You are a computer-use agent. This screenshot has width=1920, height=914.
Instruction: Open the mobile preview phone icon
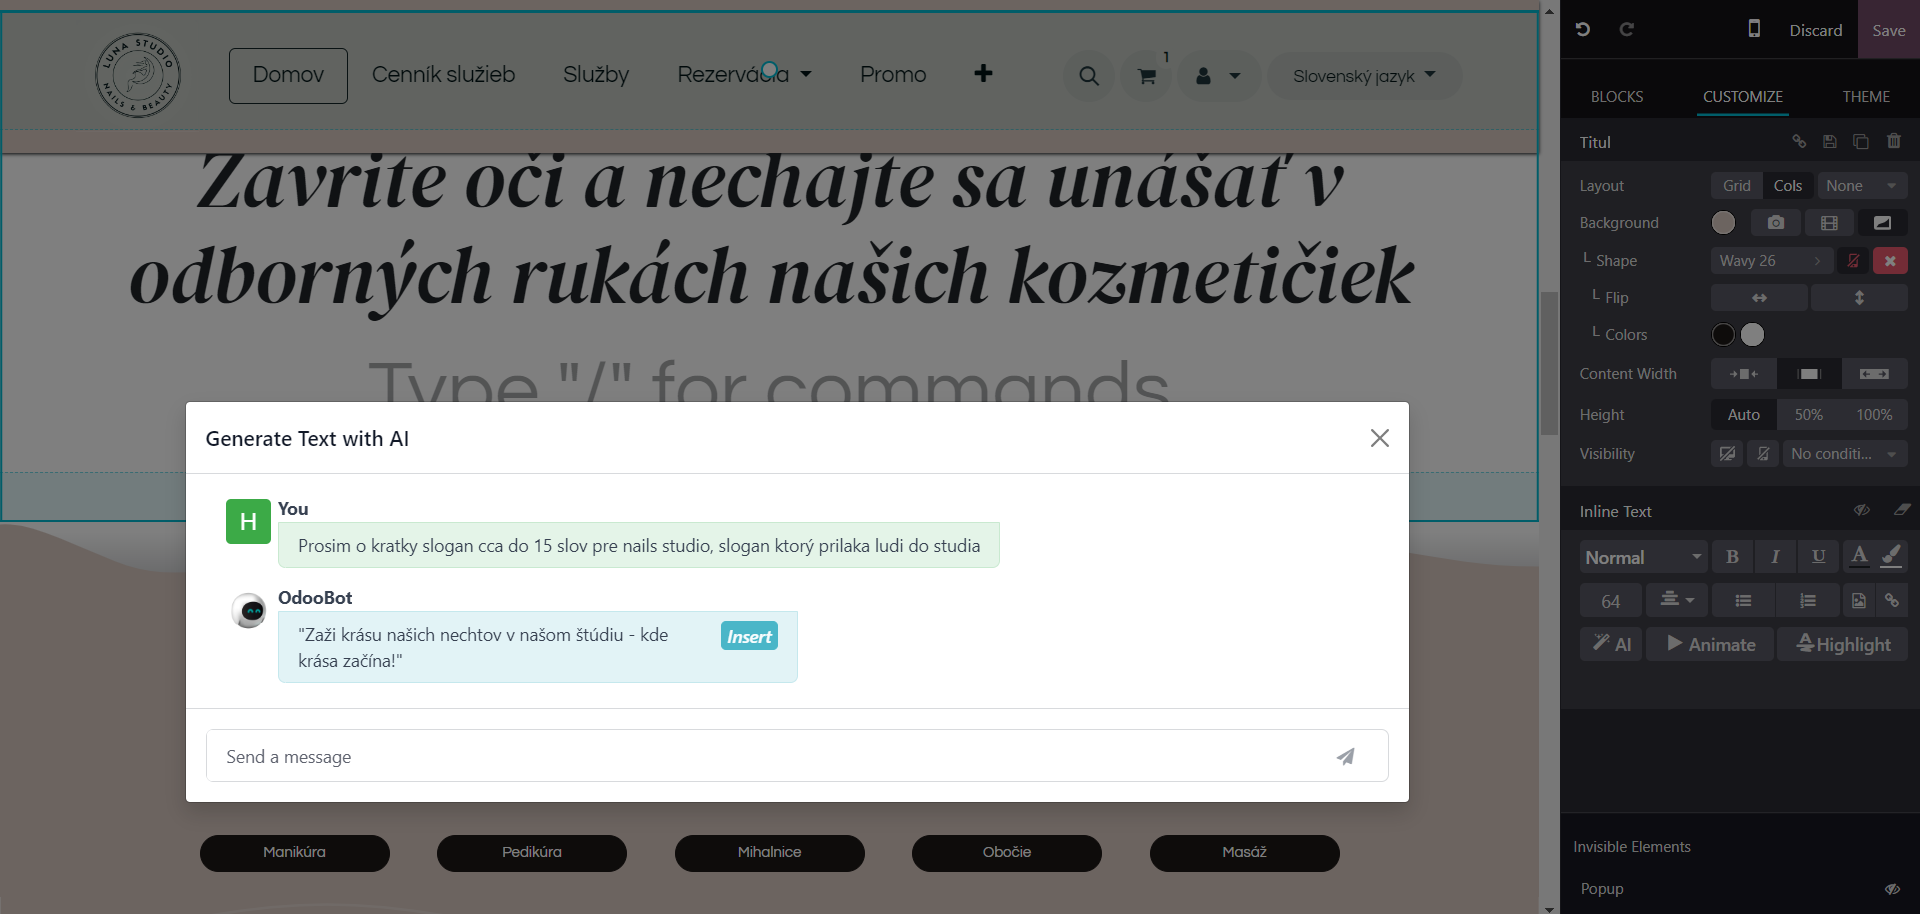tap(1754, 30)
